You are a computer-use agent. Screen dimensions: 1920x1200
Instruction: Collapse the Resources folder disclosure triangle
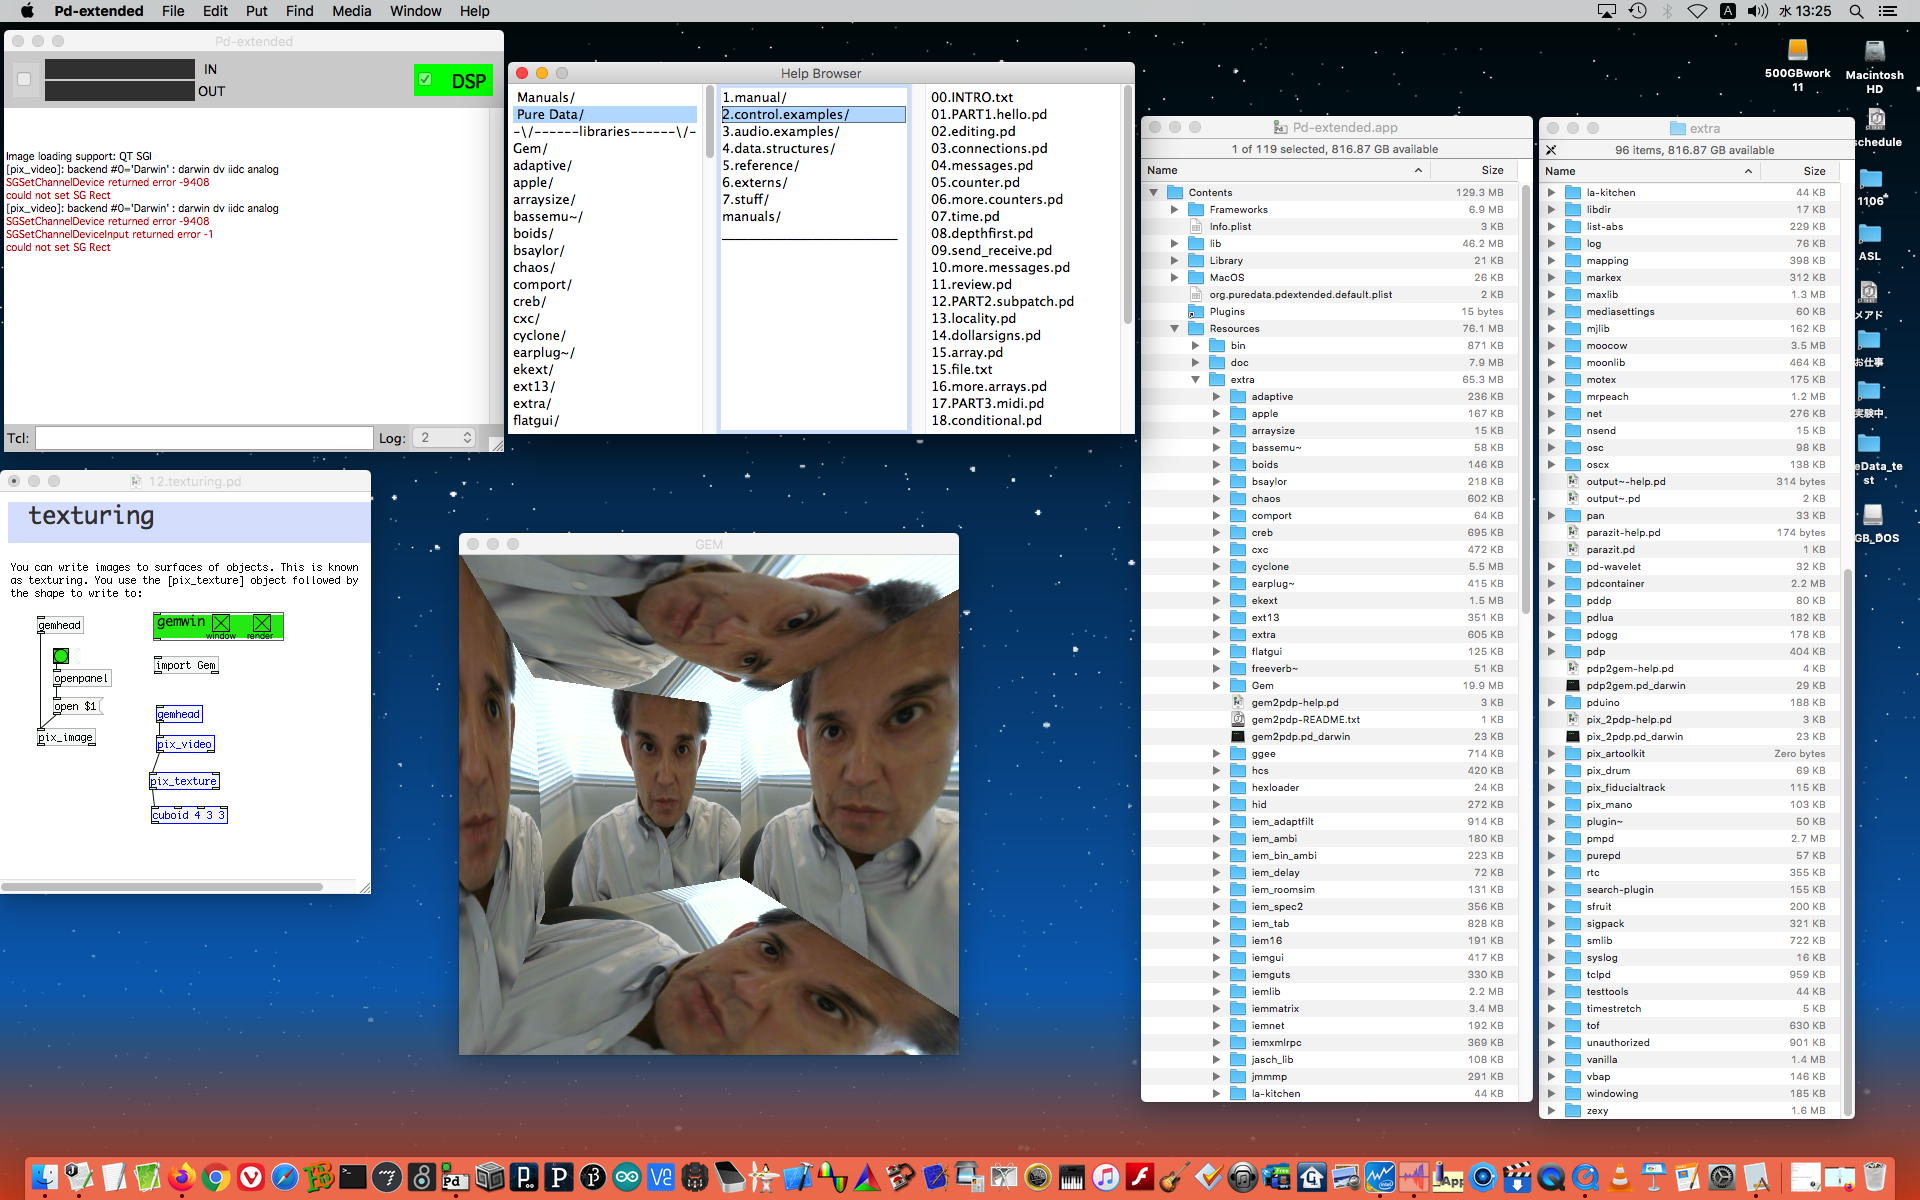coord(1175,328)
